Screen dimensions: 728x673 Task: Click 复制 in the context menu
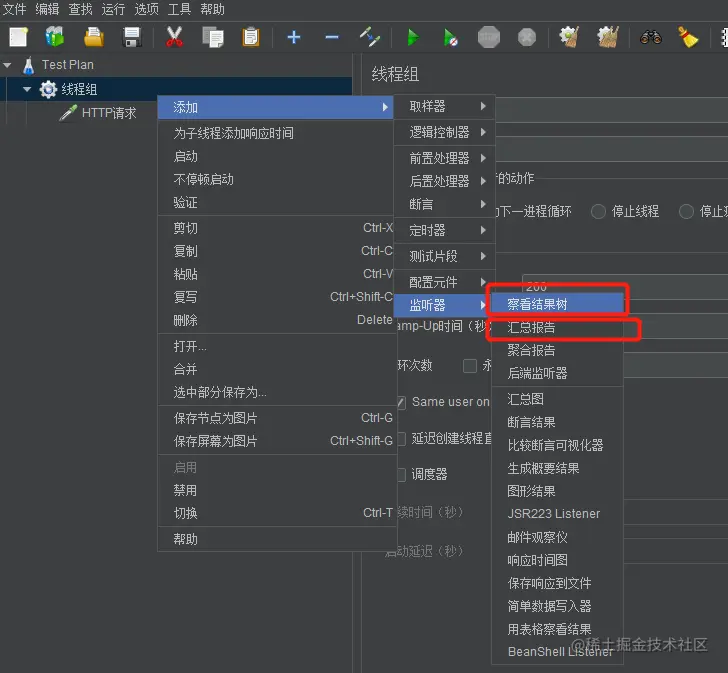pos(277,251)
